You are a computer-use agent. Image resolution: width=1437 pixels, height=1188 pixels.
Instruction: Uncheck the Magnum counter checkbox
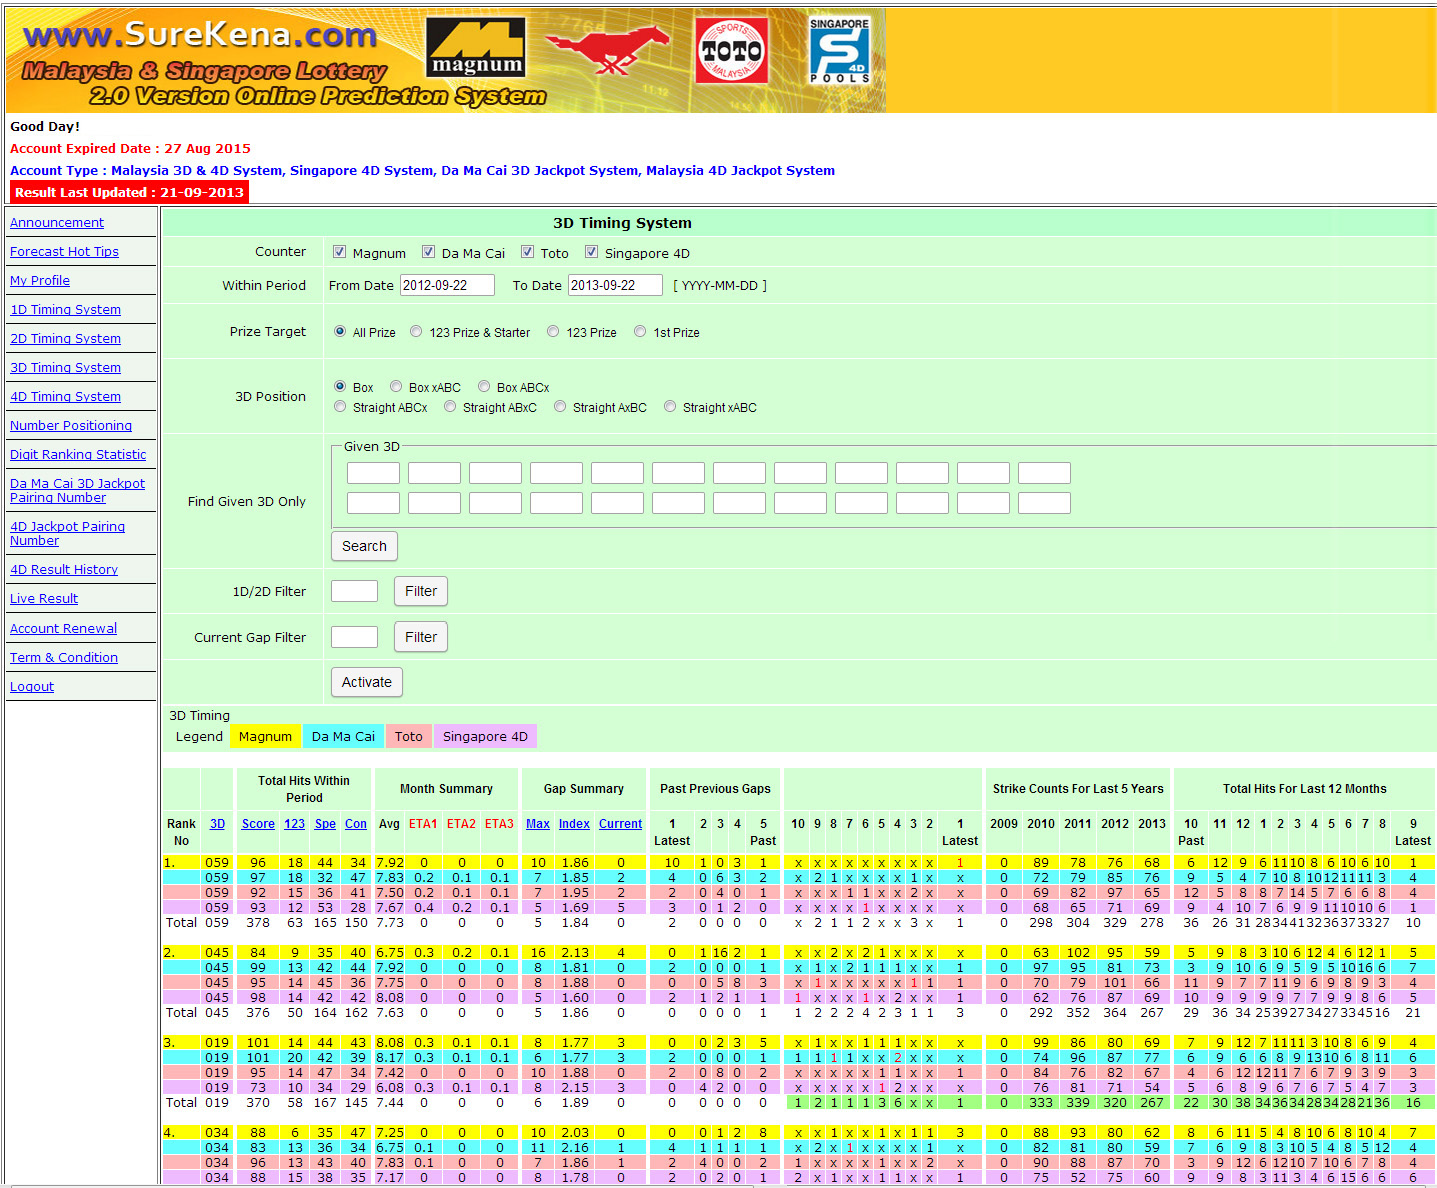[340, 252]
